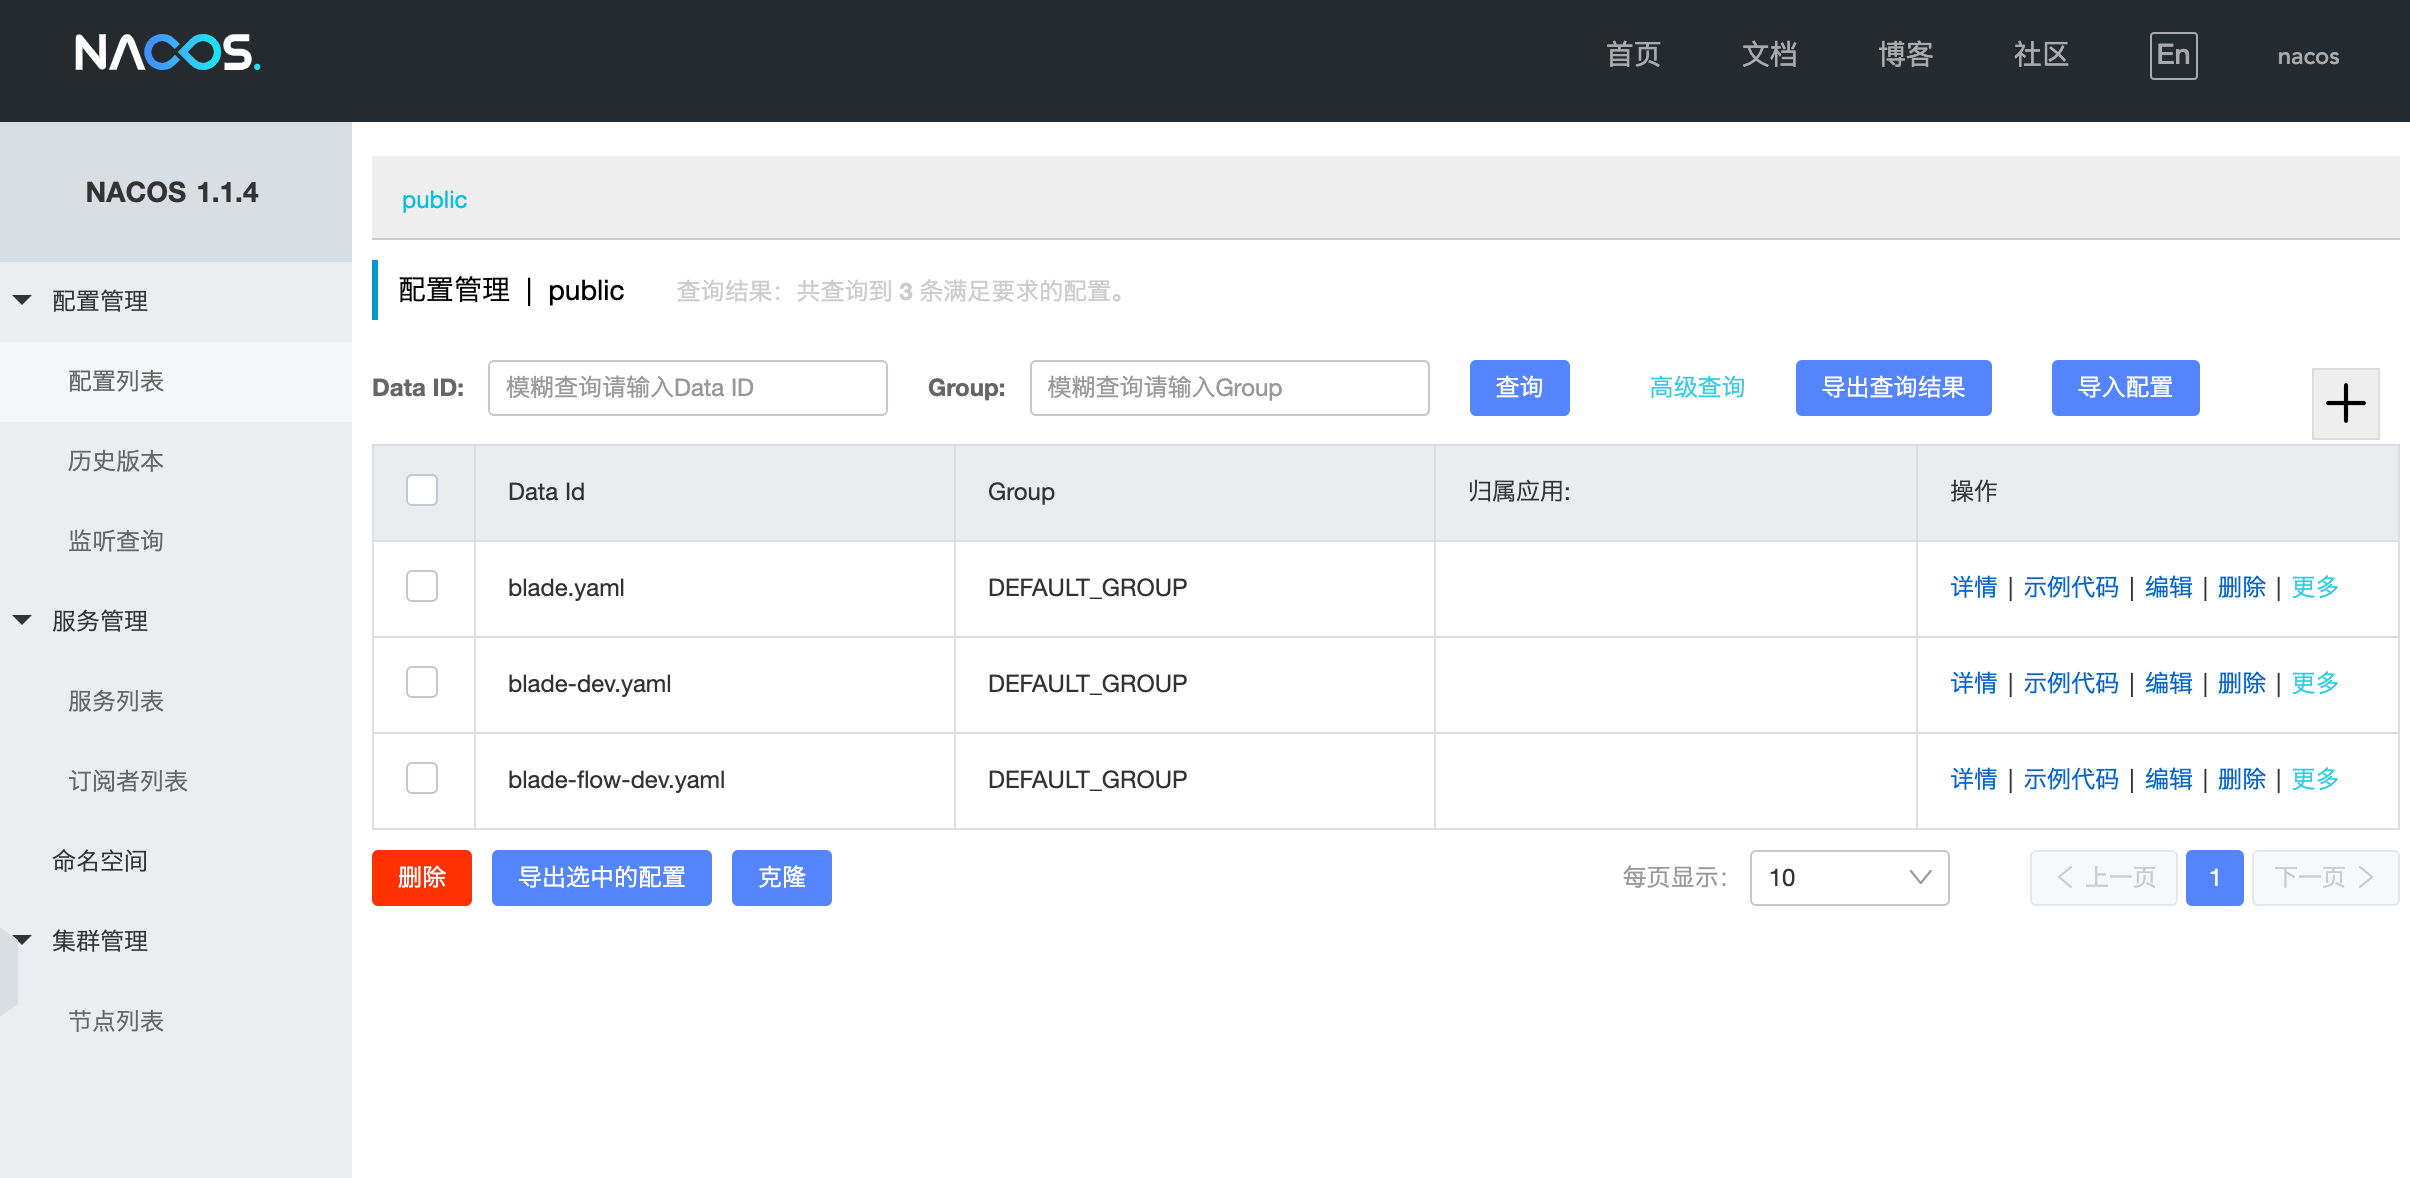Open 详情 for blade-flow-dev.yaml
Viewport: 2410px width, 1178px height.
(x=1974, y=779)
